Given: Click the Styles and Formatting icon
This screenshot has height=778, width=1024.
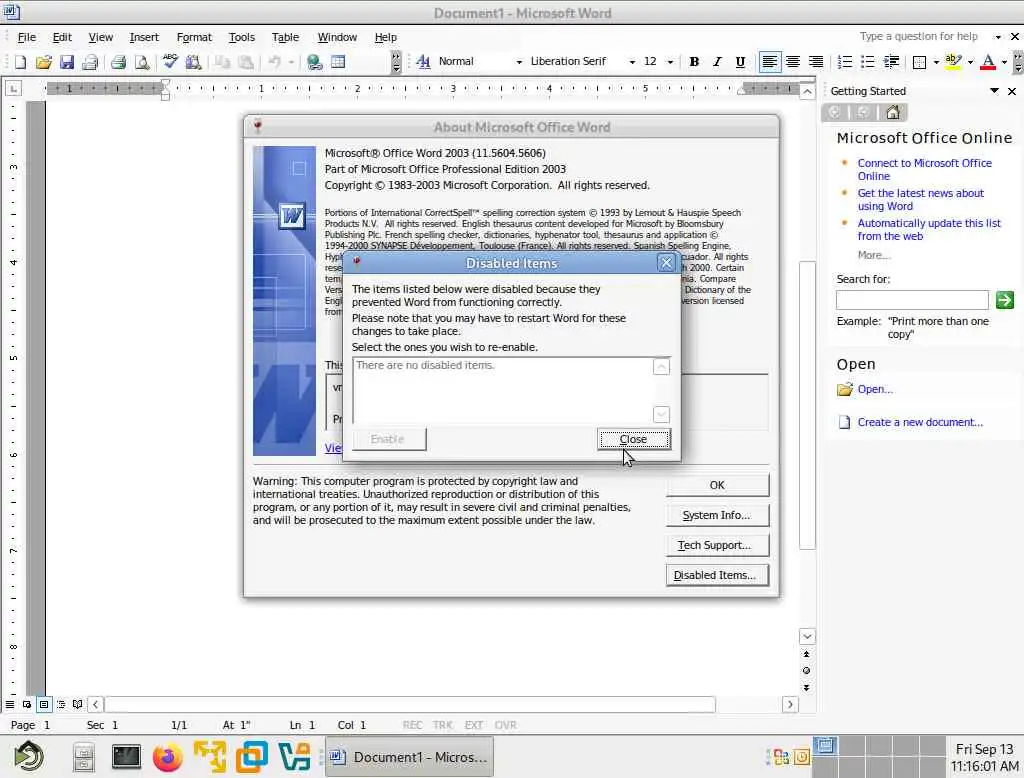Looking at the screenshot, I should pyautogui.click(x=423, y=61).
